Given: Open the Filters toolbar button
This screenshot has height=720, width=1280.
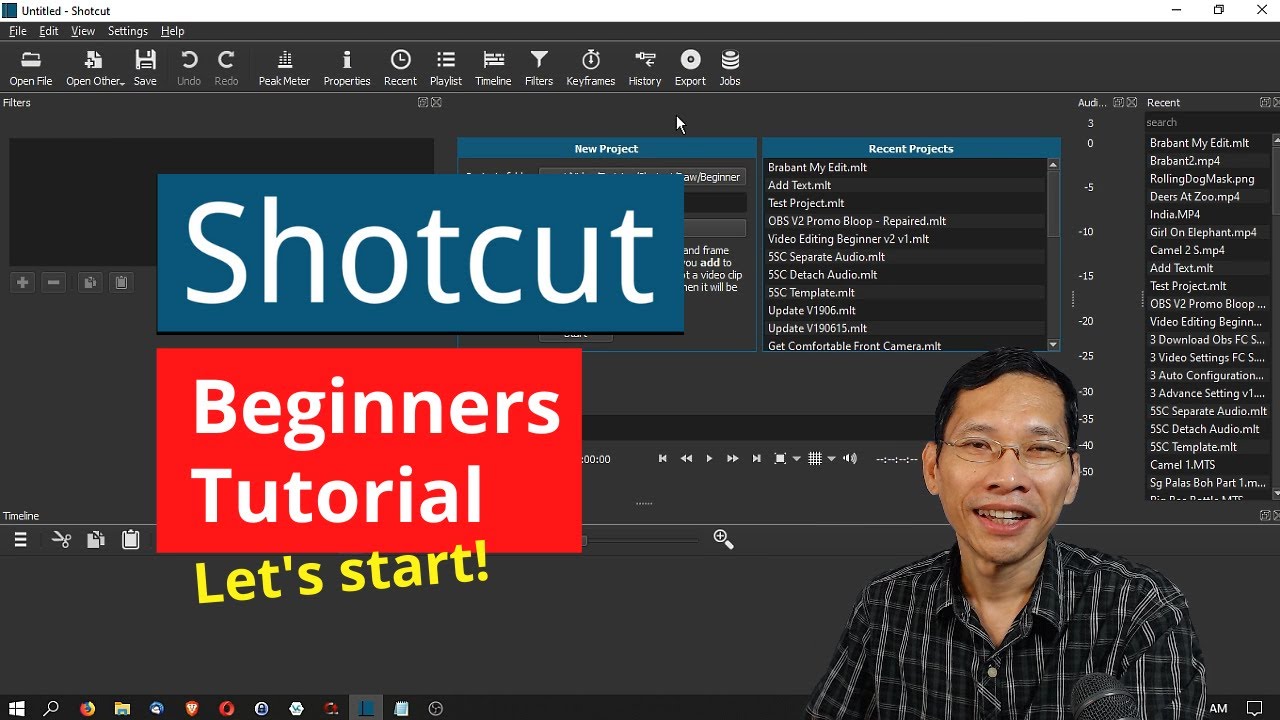Looking at the screenshot, I should [539, 68].
